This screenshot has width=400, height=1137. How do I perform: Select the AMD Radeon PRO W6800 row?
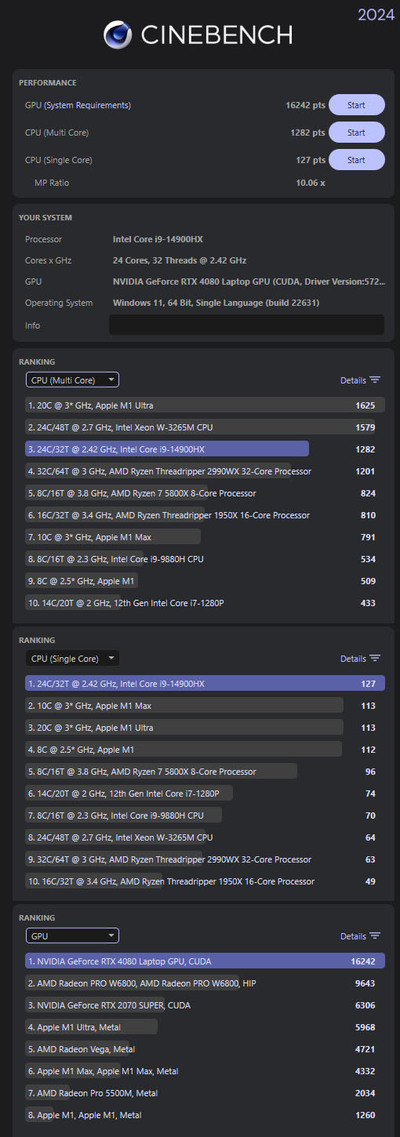point(205,983)
